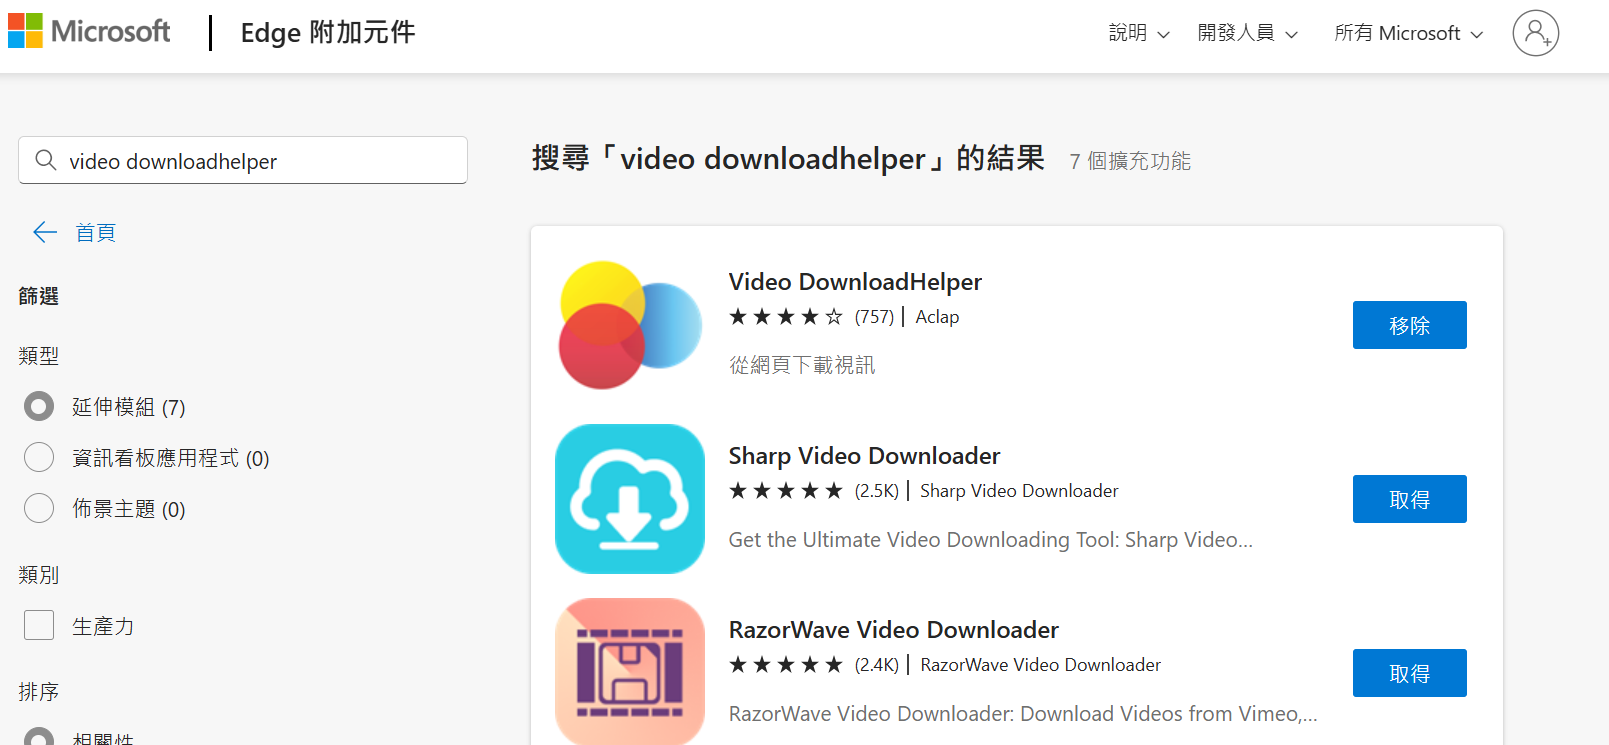
Task: Go back to 首頁 link
Action: pos(96,233)
